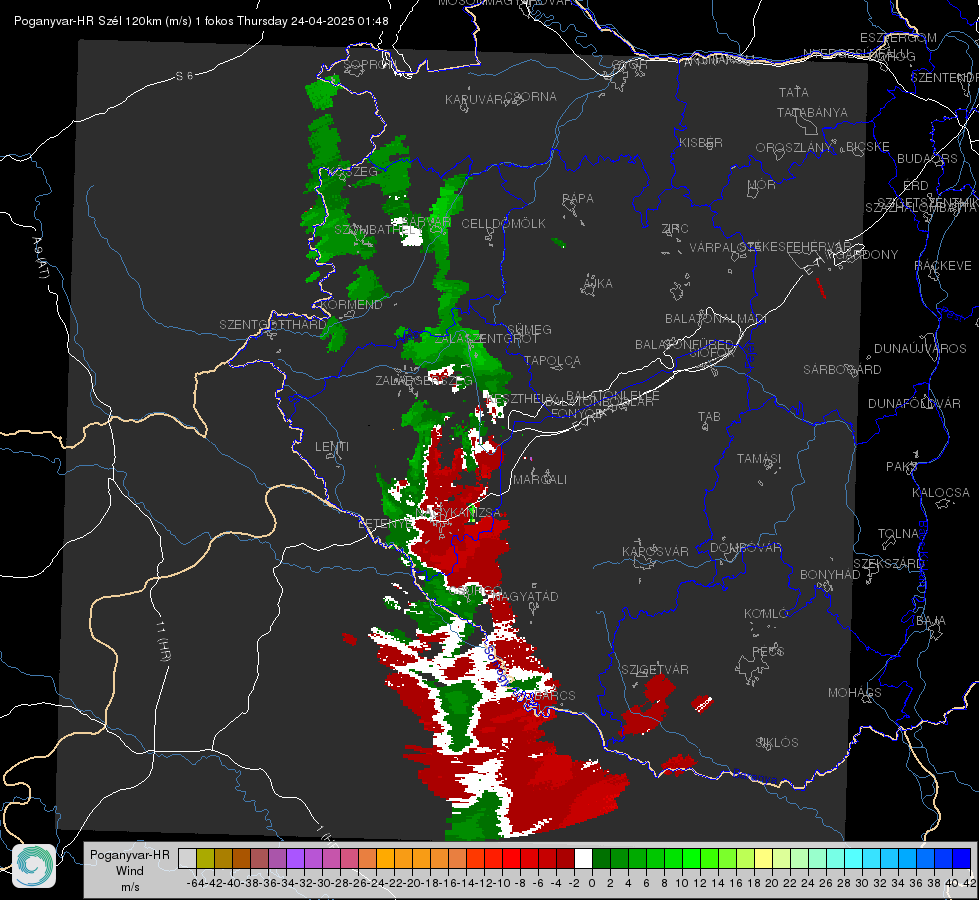The width and height of the screenshot is (979, 900).
Task: Click the dark red swatch between -4 and -2
Action: point(565,858)
